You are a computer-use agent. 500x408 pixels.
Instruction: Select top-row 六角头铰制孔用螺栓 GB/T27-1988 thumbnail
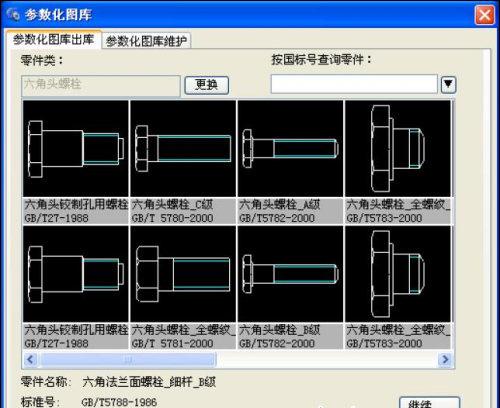pos(76,149)
